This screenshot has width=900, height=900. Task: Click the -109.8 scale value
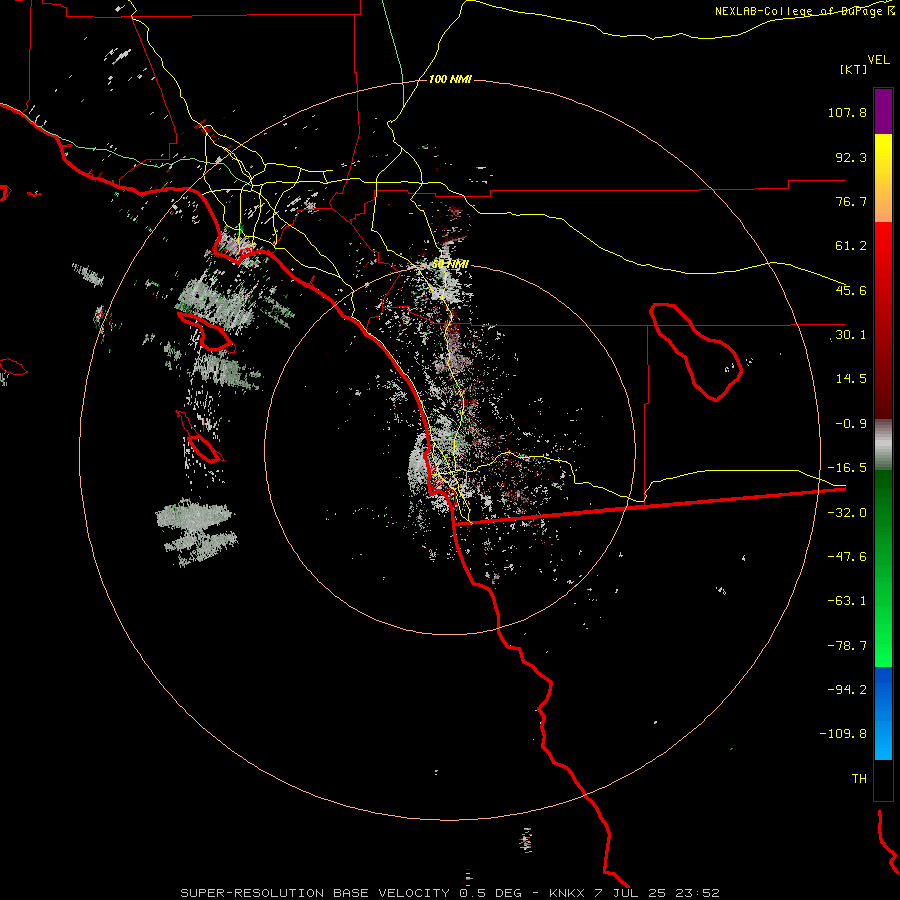pyautogui.click(x=843, y=734)
